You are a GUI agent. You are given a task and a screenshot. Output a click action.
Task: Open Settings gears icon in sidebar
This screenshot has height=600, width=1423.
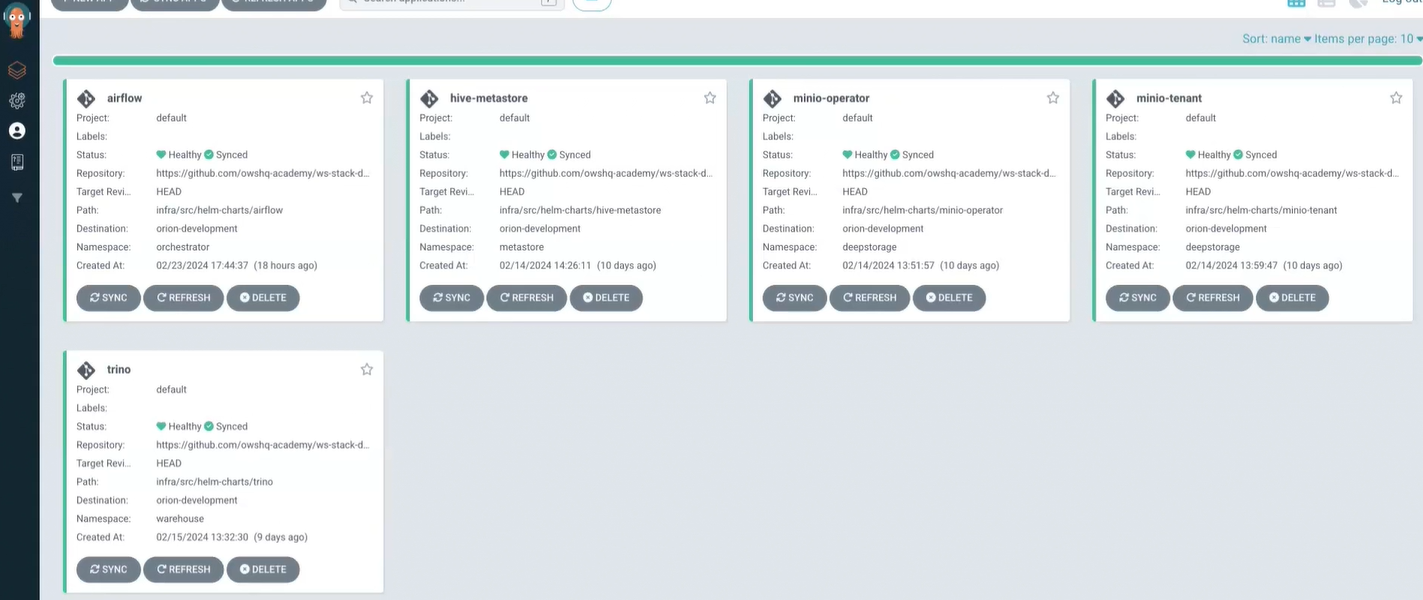tap(17, 101)
